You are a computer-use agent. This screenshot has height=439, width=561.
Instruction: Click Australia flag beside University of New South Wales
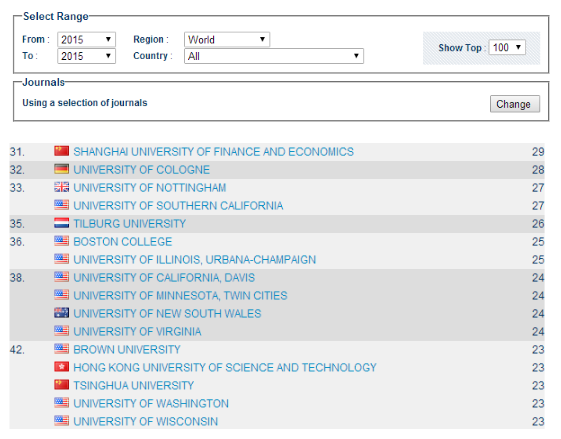pos(62,312)
